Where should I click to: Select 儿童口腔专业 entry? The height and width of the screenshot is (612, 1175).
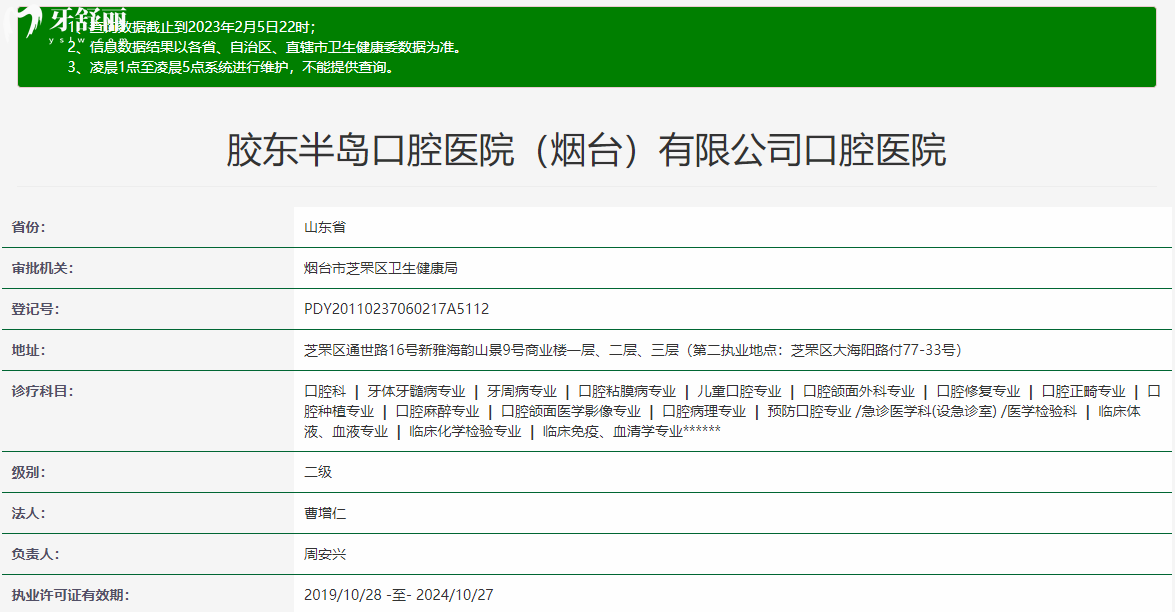coord(739,391)
